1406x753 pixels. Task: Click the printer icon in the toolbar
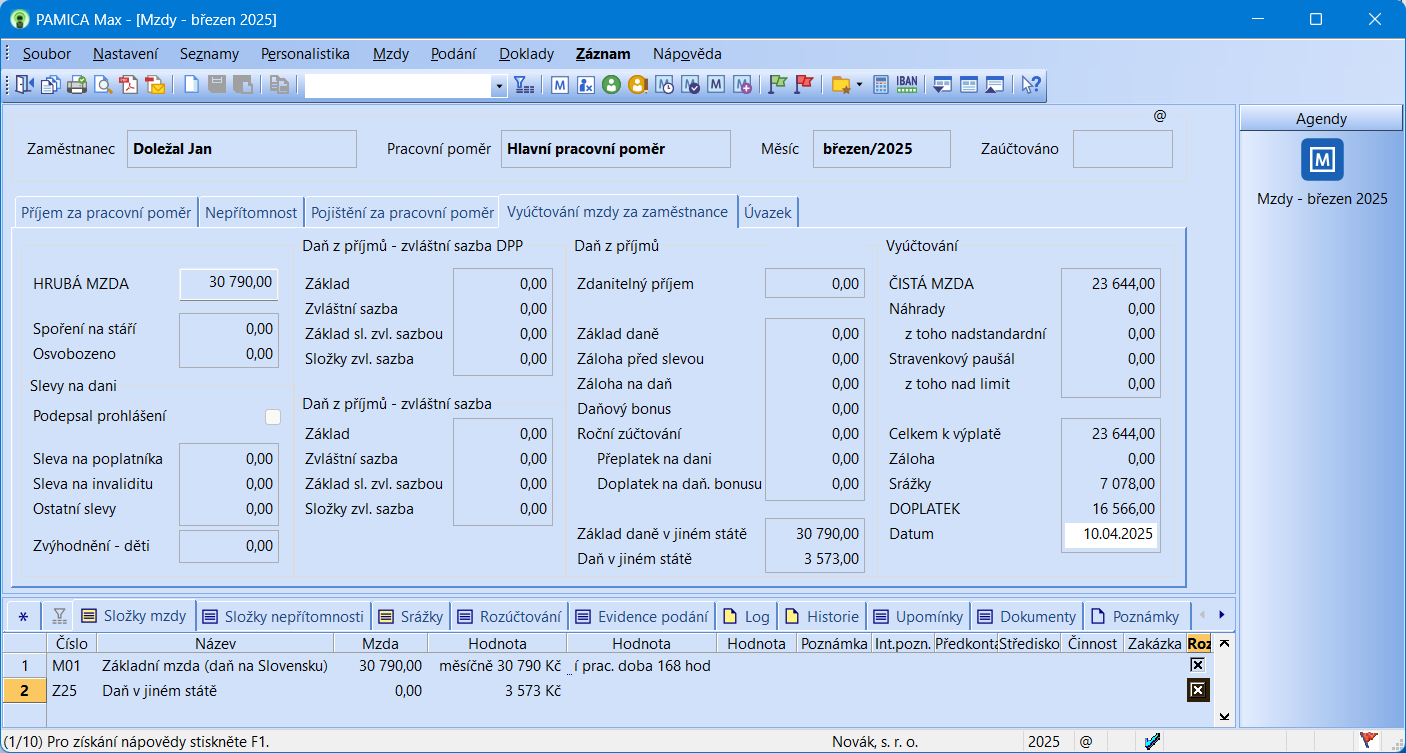77,86
